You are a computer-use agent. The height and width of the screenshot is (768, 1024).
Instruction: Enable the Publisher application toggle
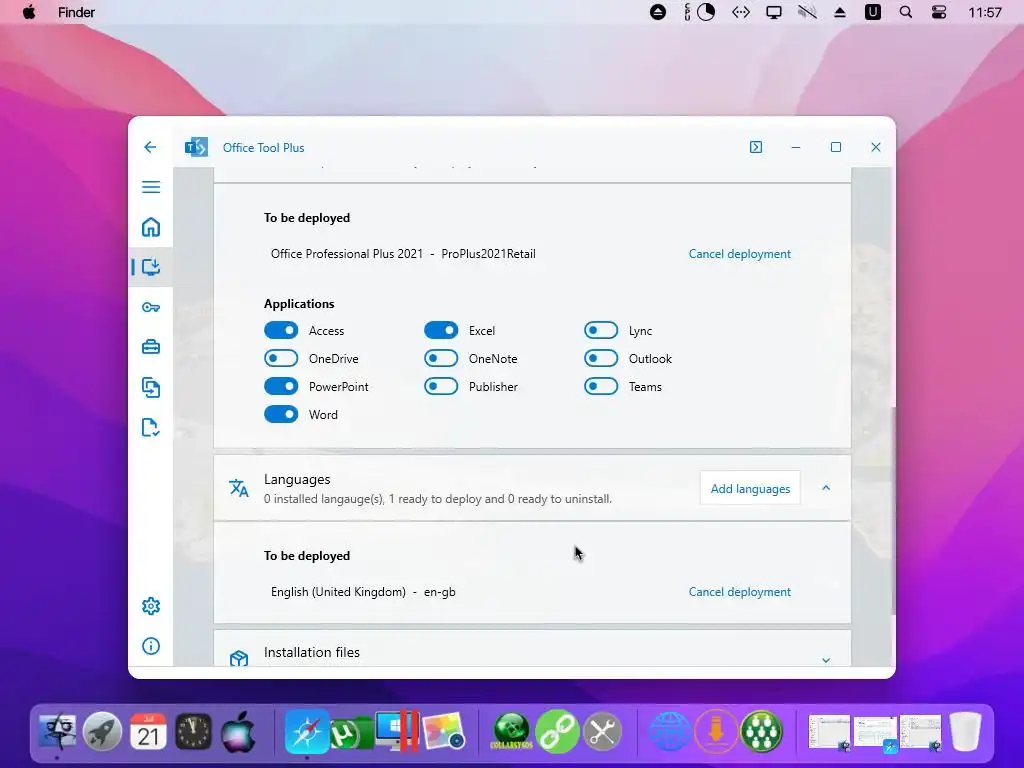(441, 387)
